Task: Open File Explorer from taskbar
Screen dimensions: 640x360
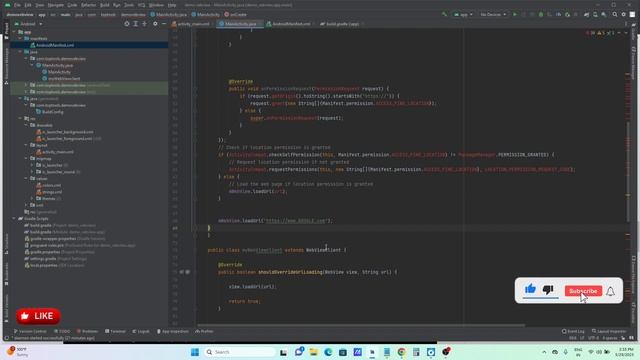Action: coord(313,352)
